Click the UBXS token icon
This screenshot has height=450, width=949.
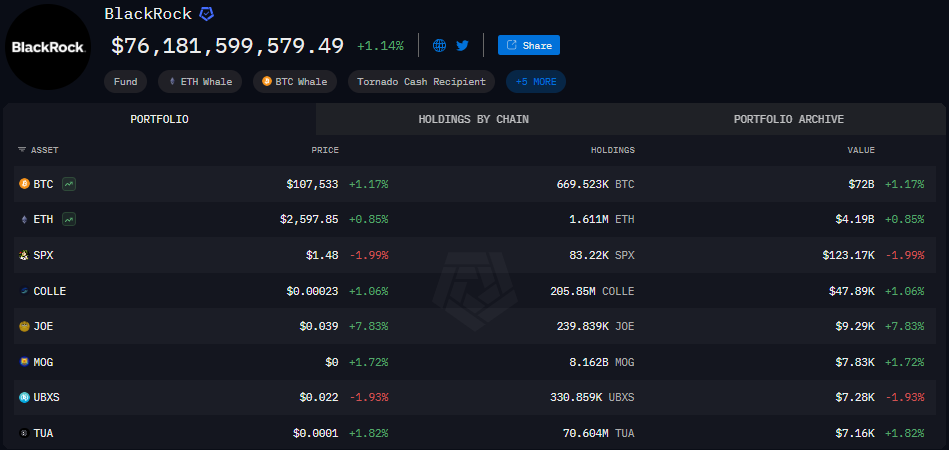pyautogui.click(x=24, y=397)
